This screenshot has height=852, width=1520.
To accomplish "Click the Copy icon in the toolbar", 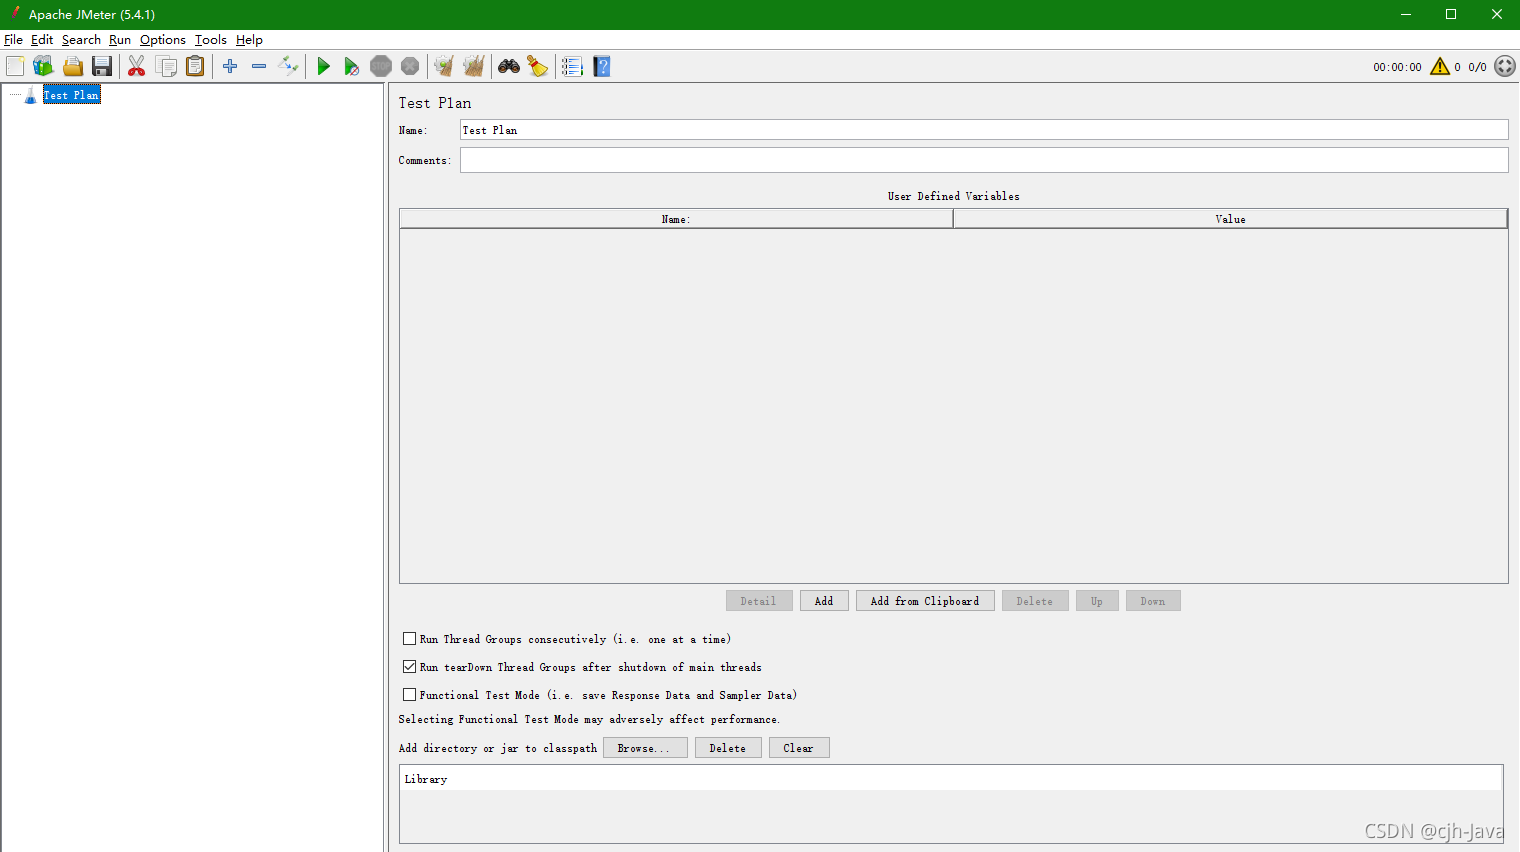I will pyautogui.click(x=166, y=66).
